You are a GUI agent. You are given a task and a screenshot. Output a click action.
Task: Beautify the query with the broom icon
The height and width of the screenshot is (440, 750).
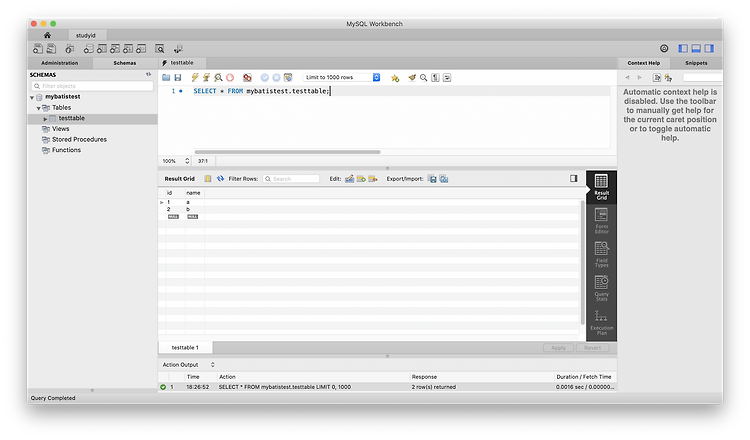412,77
